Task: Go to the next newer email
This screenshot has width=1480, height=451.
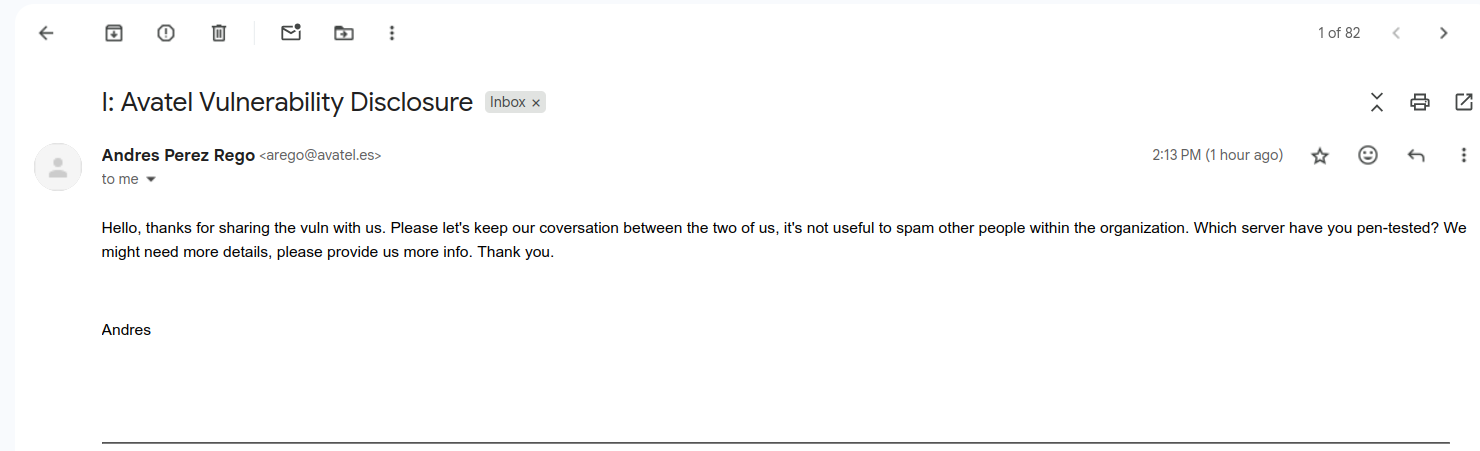Action: [1396, 33]
